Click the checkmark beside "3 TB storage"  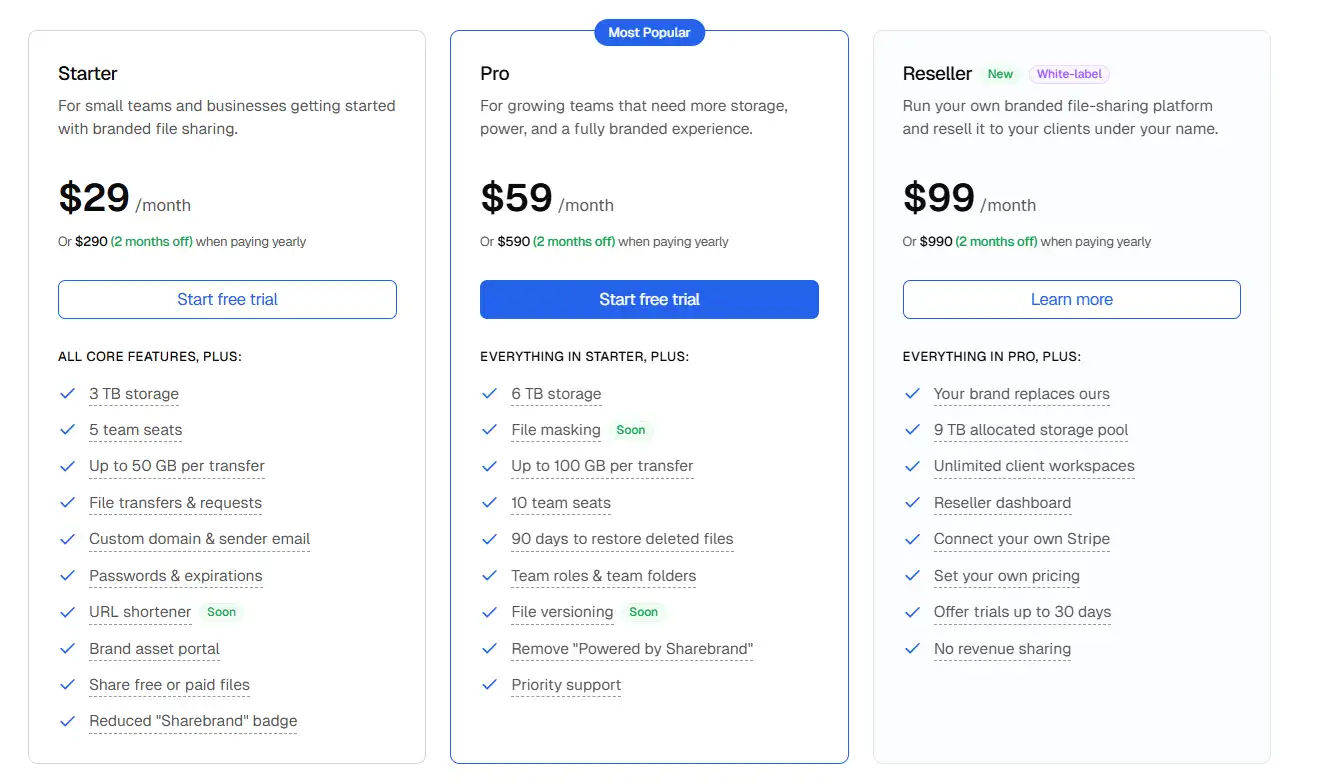pos(67,394)
